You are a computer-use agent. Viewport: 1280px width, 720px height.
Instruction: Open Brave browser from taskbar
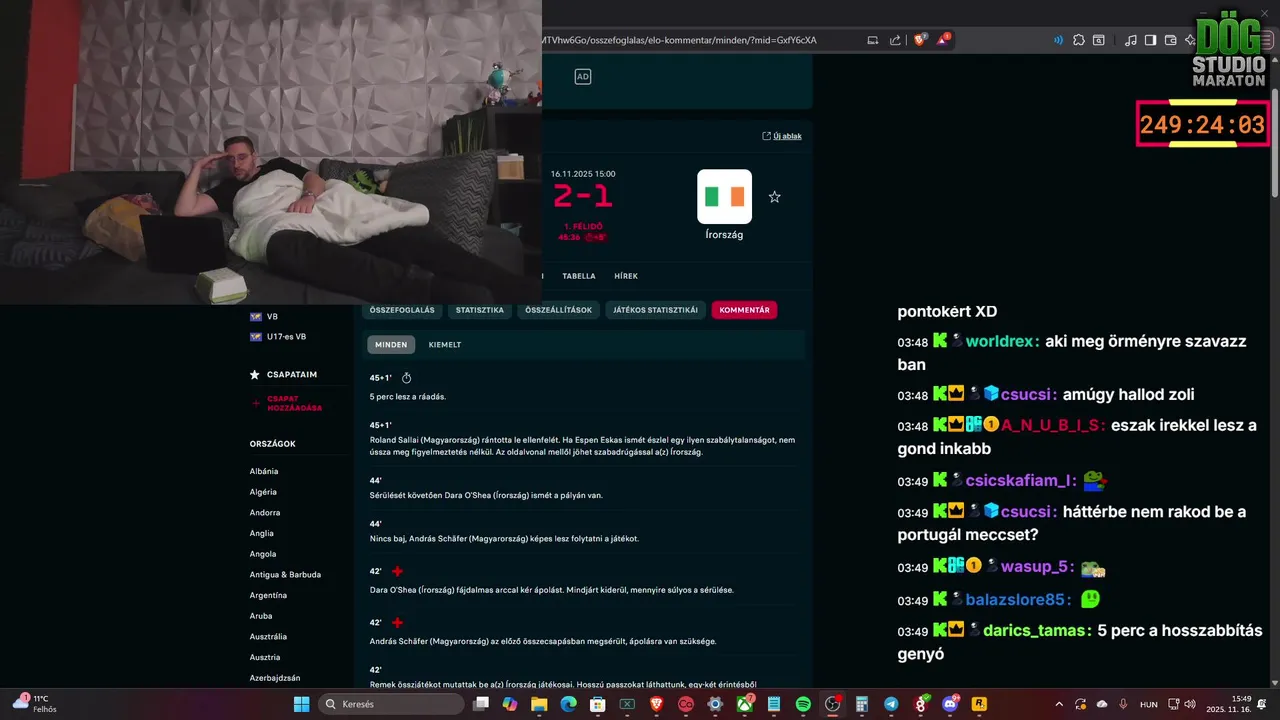tap(656, 704)
